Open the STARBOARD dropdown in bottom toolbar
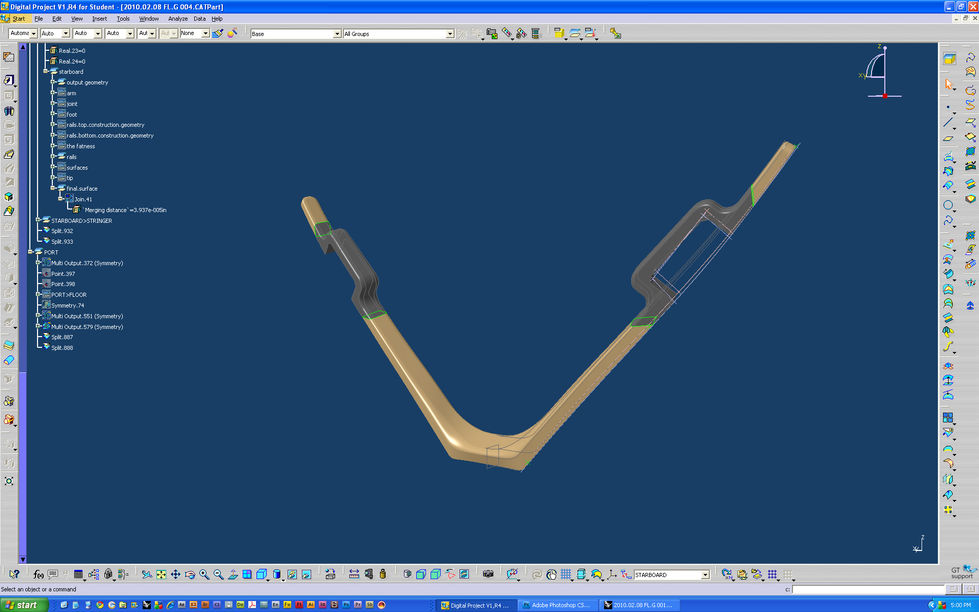 705,575
